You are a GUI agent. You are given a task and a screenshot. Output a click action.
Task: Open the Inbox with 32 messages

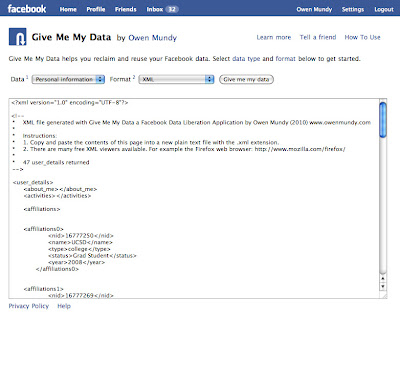[x=162, y=9]
